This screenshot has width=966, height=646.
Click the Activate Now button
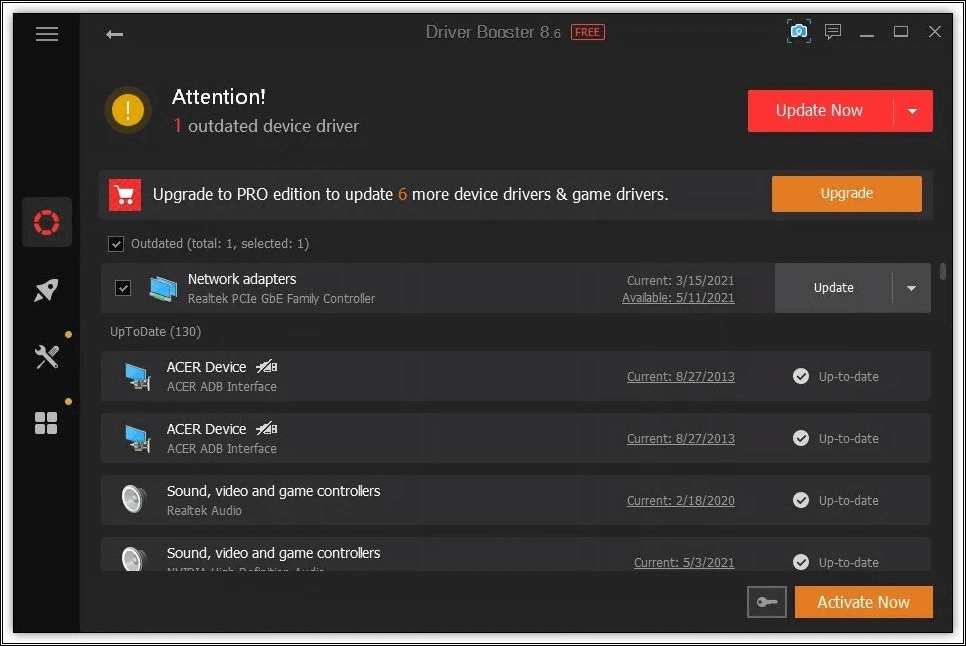864,602
